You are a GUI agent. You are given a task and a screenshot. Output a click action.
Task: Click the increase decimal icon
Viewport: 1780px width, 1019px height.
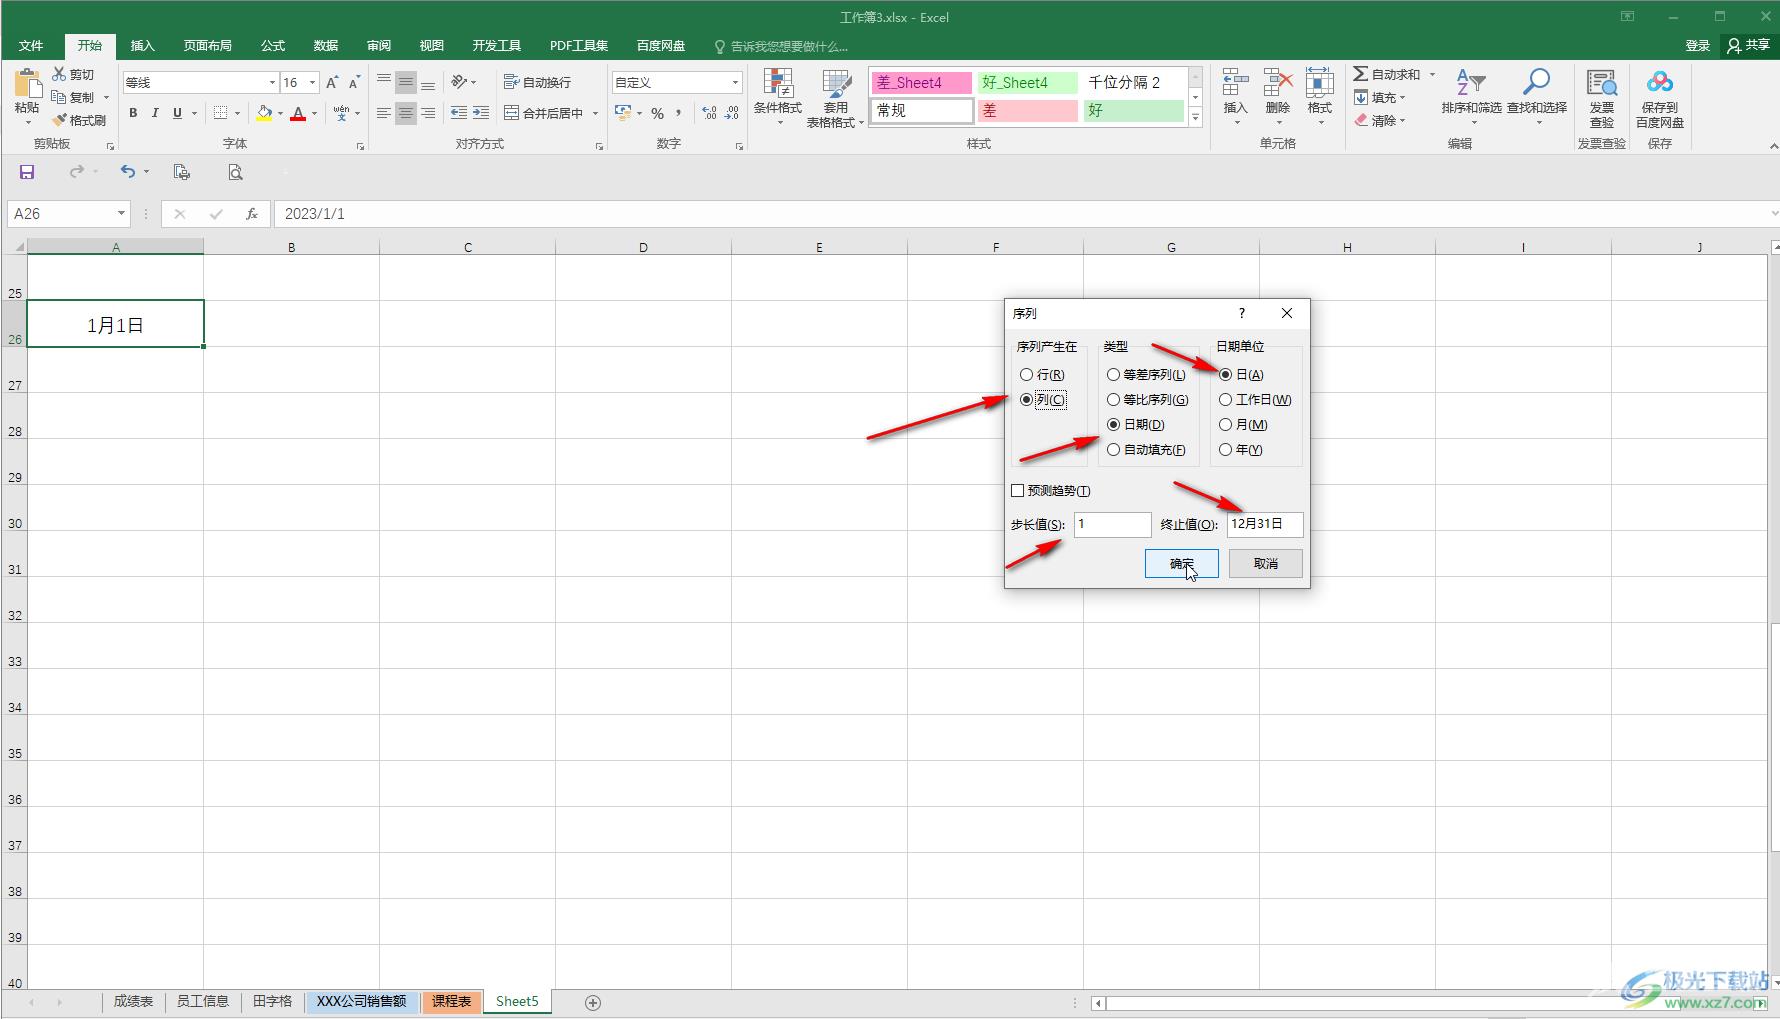[x=709, y=113]
